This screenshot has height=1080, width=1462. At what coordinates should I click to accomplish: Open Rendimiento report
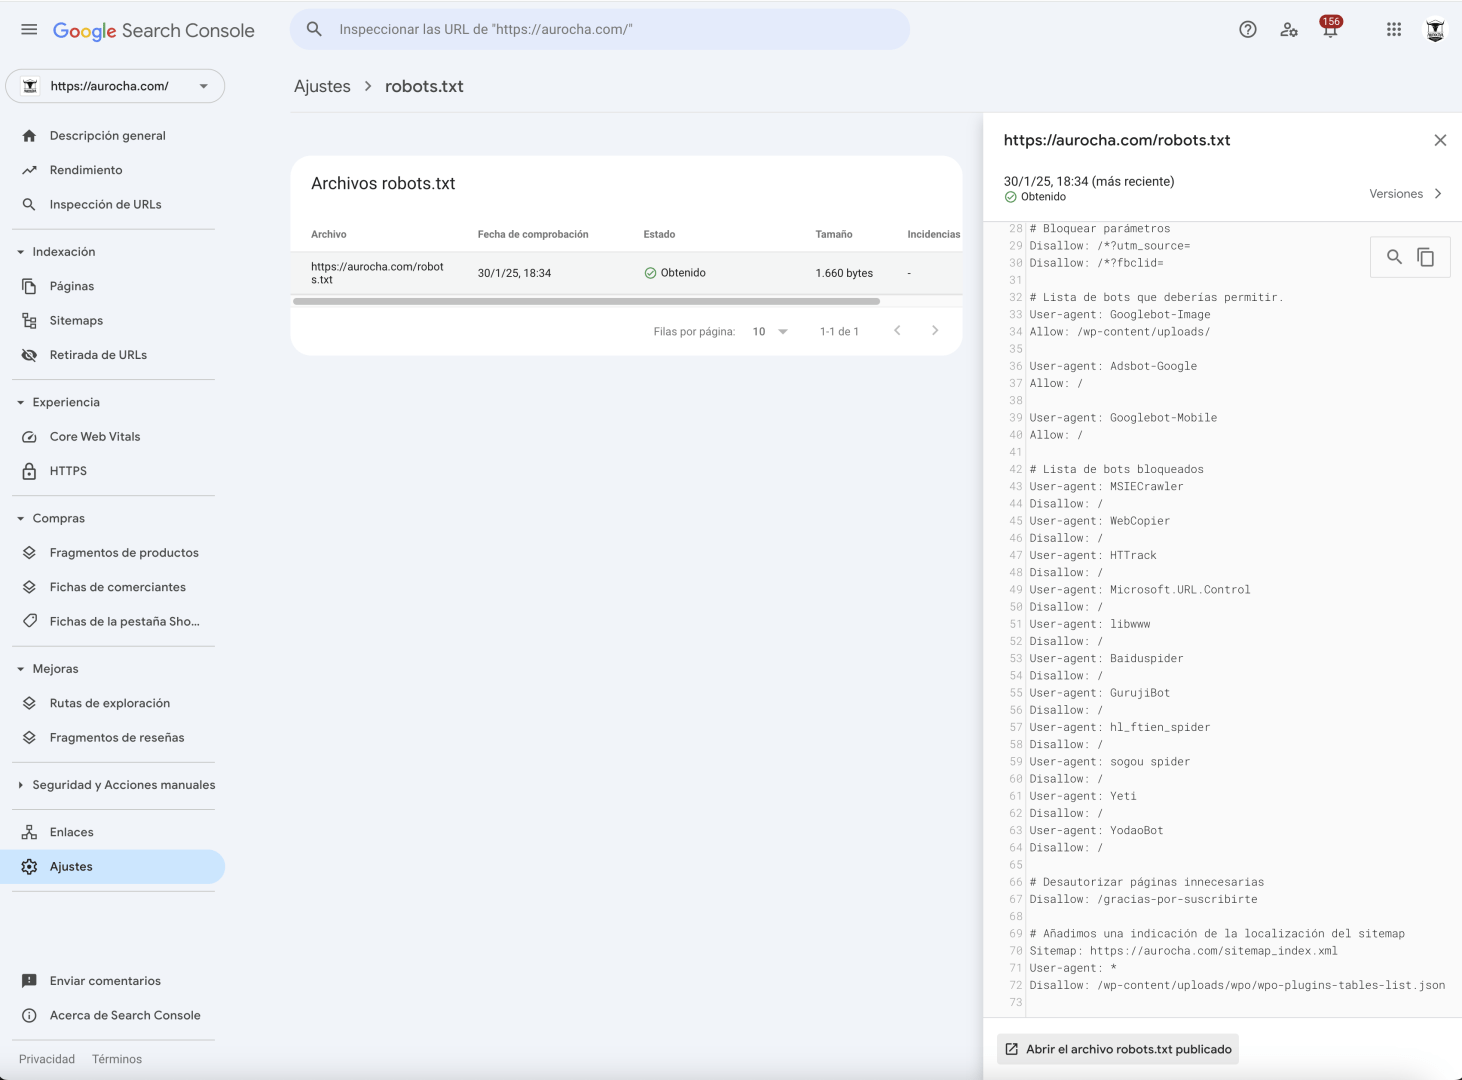click(x=86, y=170)
